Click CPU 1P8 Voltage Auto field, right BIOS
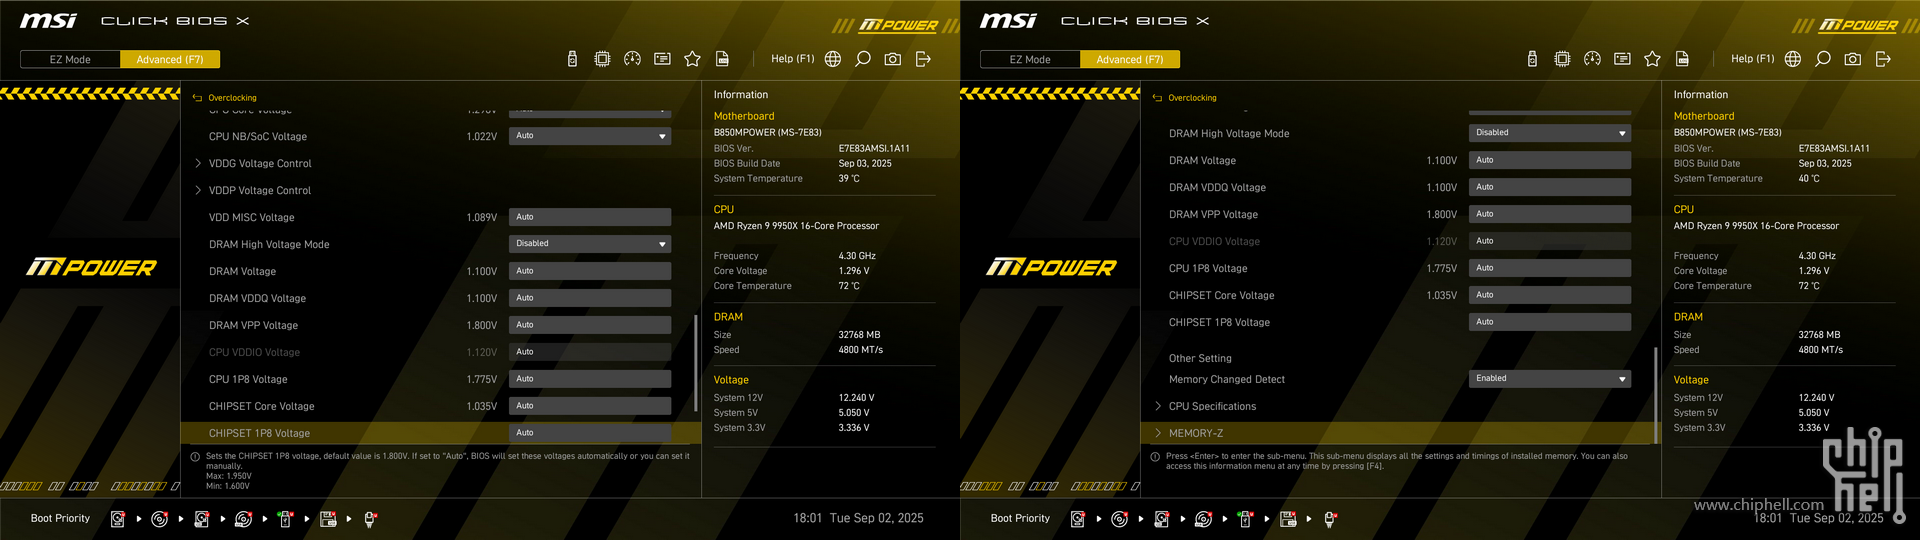The image size is (1920, 540). (x=1550, y=268)
